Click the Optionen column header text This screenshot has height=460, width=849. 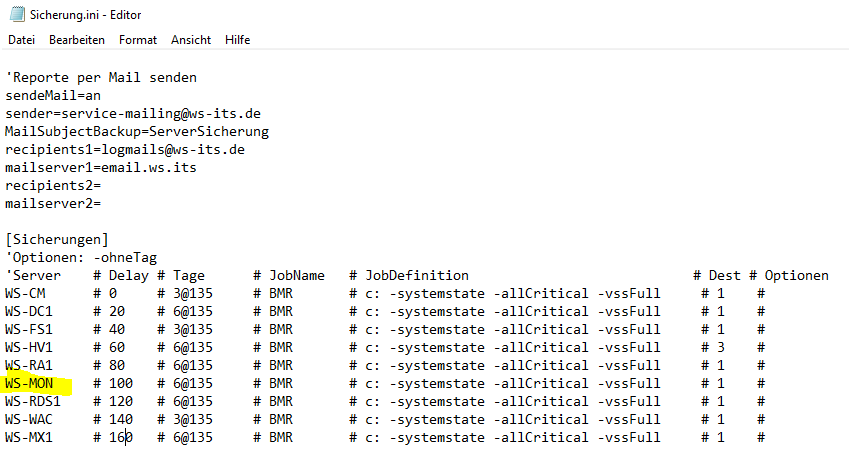click(796, 275)
